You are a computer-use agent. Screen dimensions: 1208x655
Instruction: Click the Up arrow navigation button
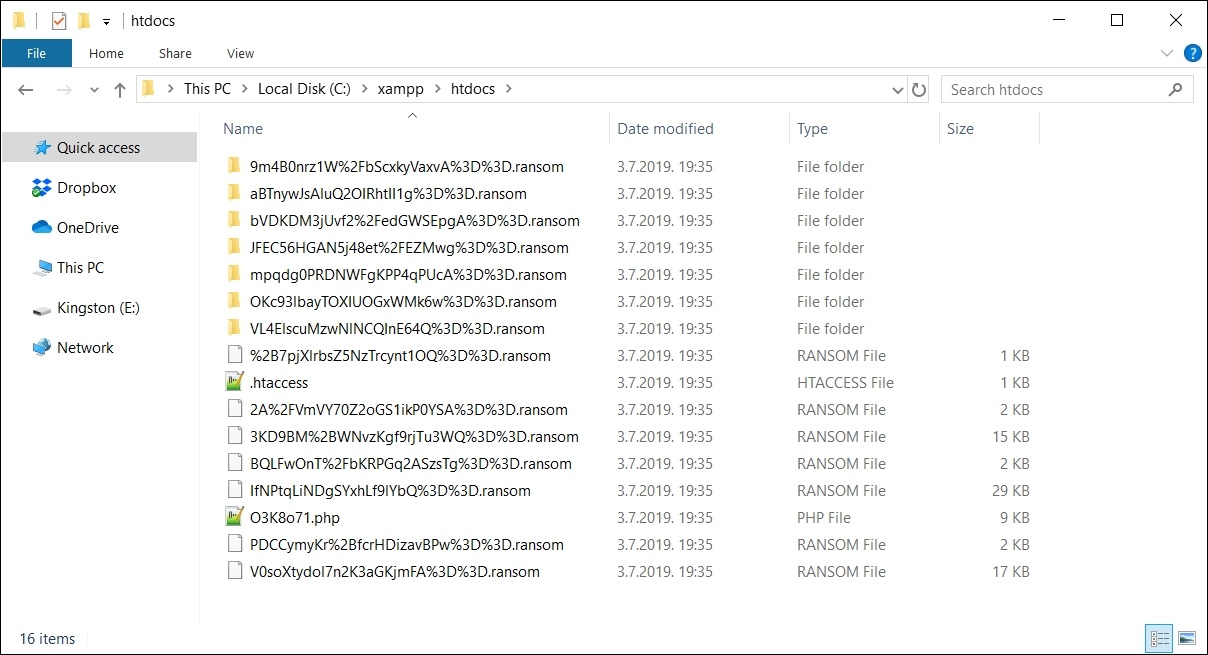(x=120, y=89)
